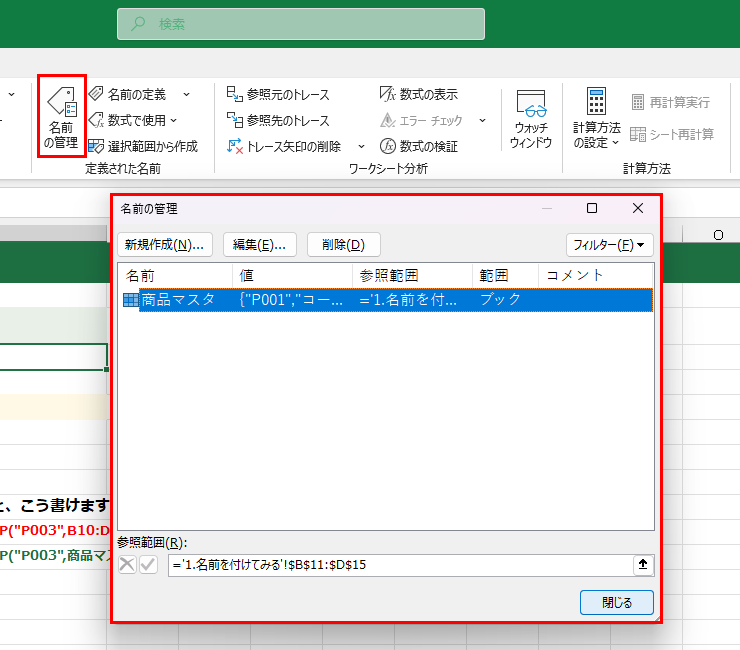Click the 参照範囲 column header
Viewport: 740px width, 650px height.
coord(412,275)
